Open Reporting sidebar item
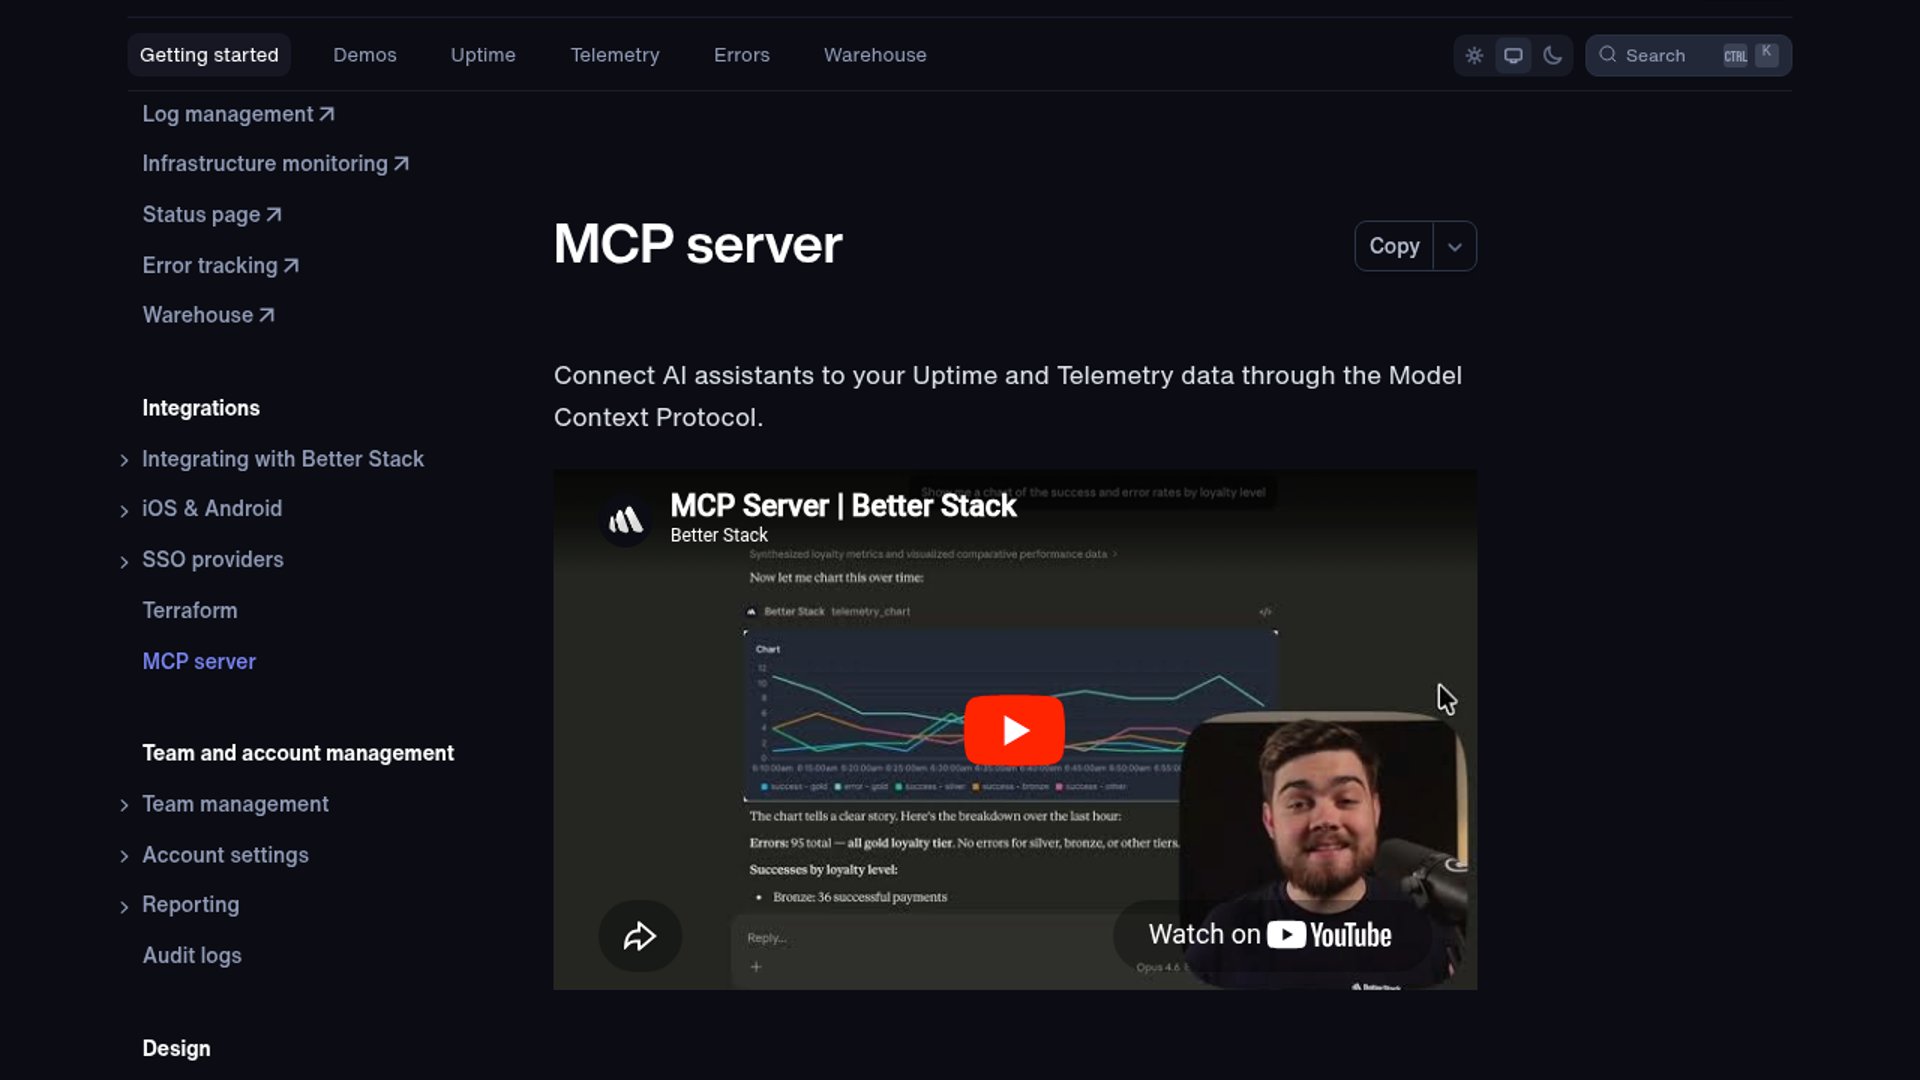Screen dimensions: 1920x1080 point(191,904)
